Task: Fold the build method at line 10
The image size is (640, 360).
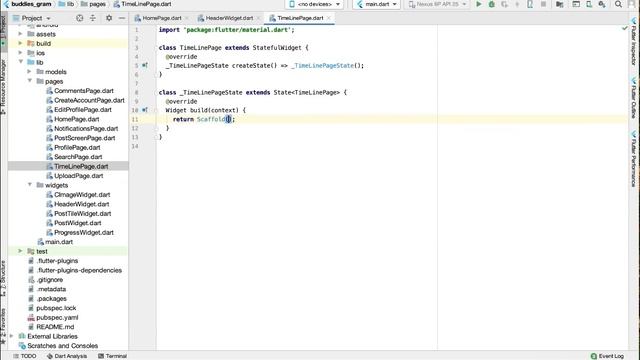Action: 156,110
